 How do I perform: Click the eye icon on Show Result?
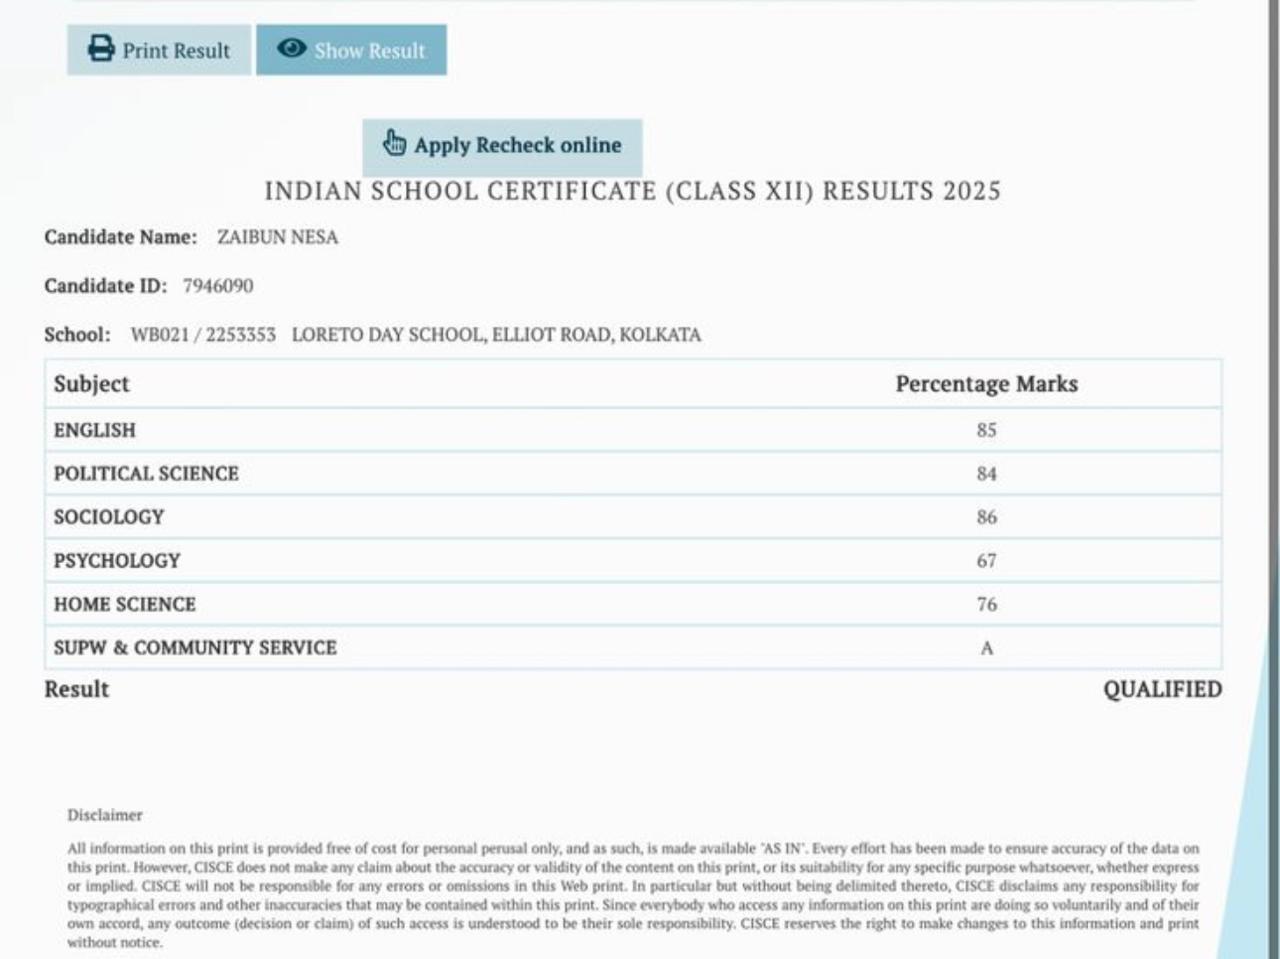[x=291, y=49]
